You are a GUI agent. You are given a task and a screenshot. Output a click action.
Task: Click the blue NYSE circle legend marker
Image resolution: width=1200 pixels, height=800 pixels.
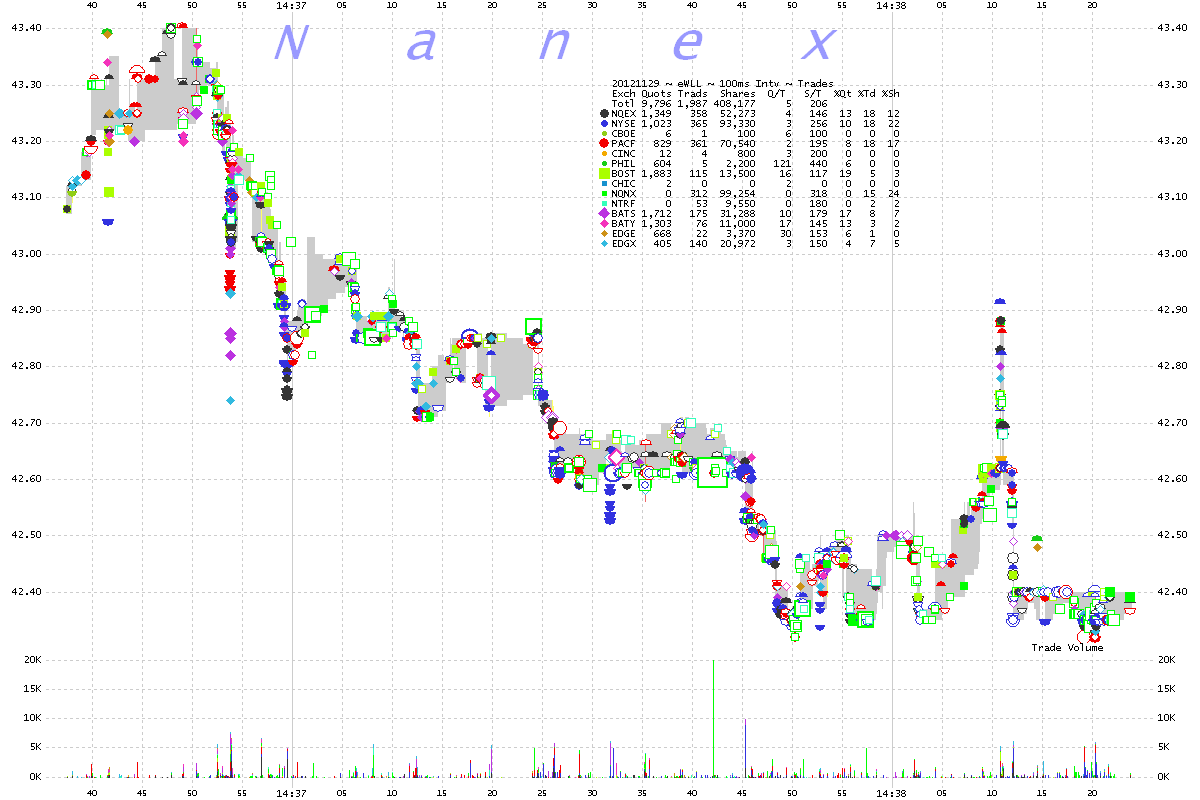coord(604,124)
